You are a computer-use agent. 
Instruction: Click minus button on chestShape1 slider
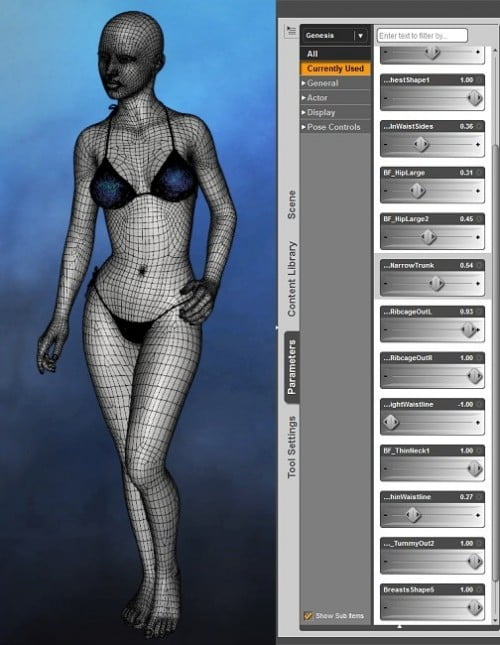click(385, 98)
